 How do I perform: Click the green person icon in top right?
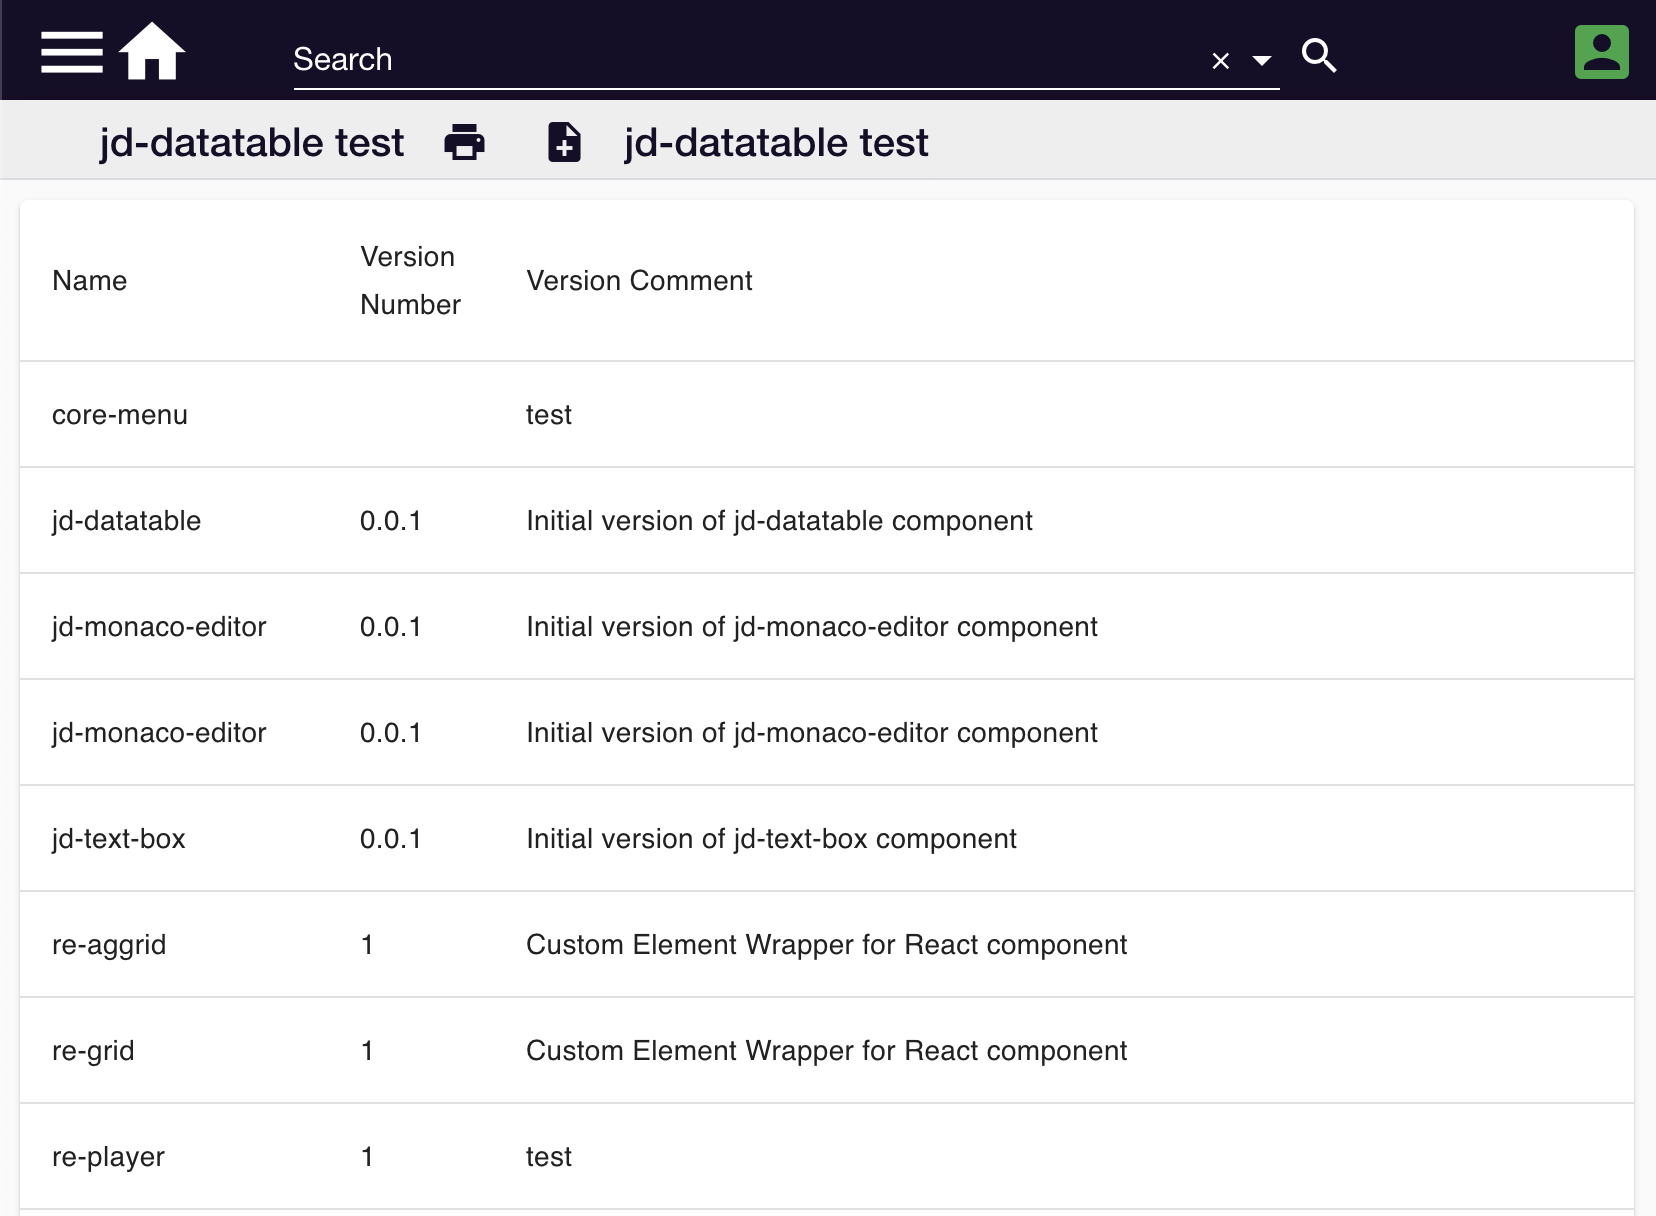[1601, 52]
